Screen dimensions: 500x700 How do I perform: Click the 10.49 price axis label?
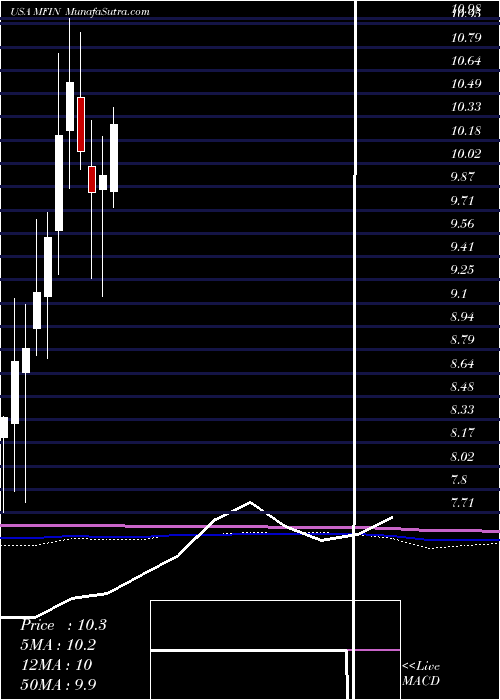pos(466,83)
